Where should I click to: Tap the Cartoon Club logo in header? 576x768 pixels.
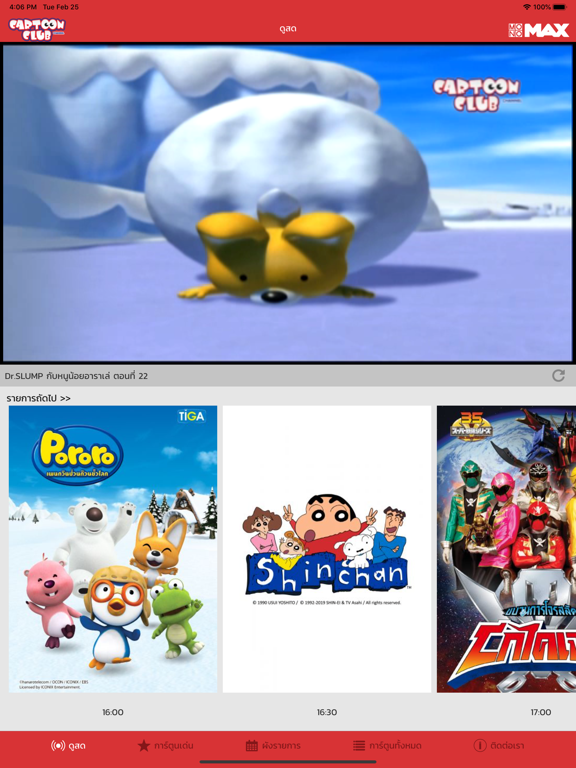click(37, 29)
